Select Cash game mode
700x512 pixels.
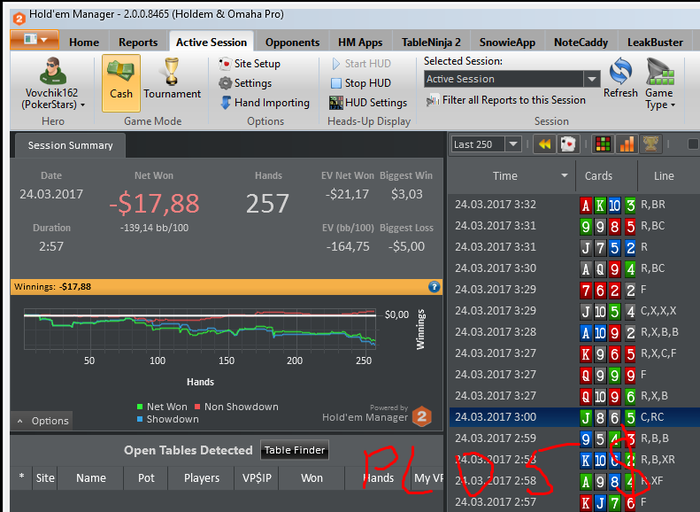[x=121, y=83]
